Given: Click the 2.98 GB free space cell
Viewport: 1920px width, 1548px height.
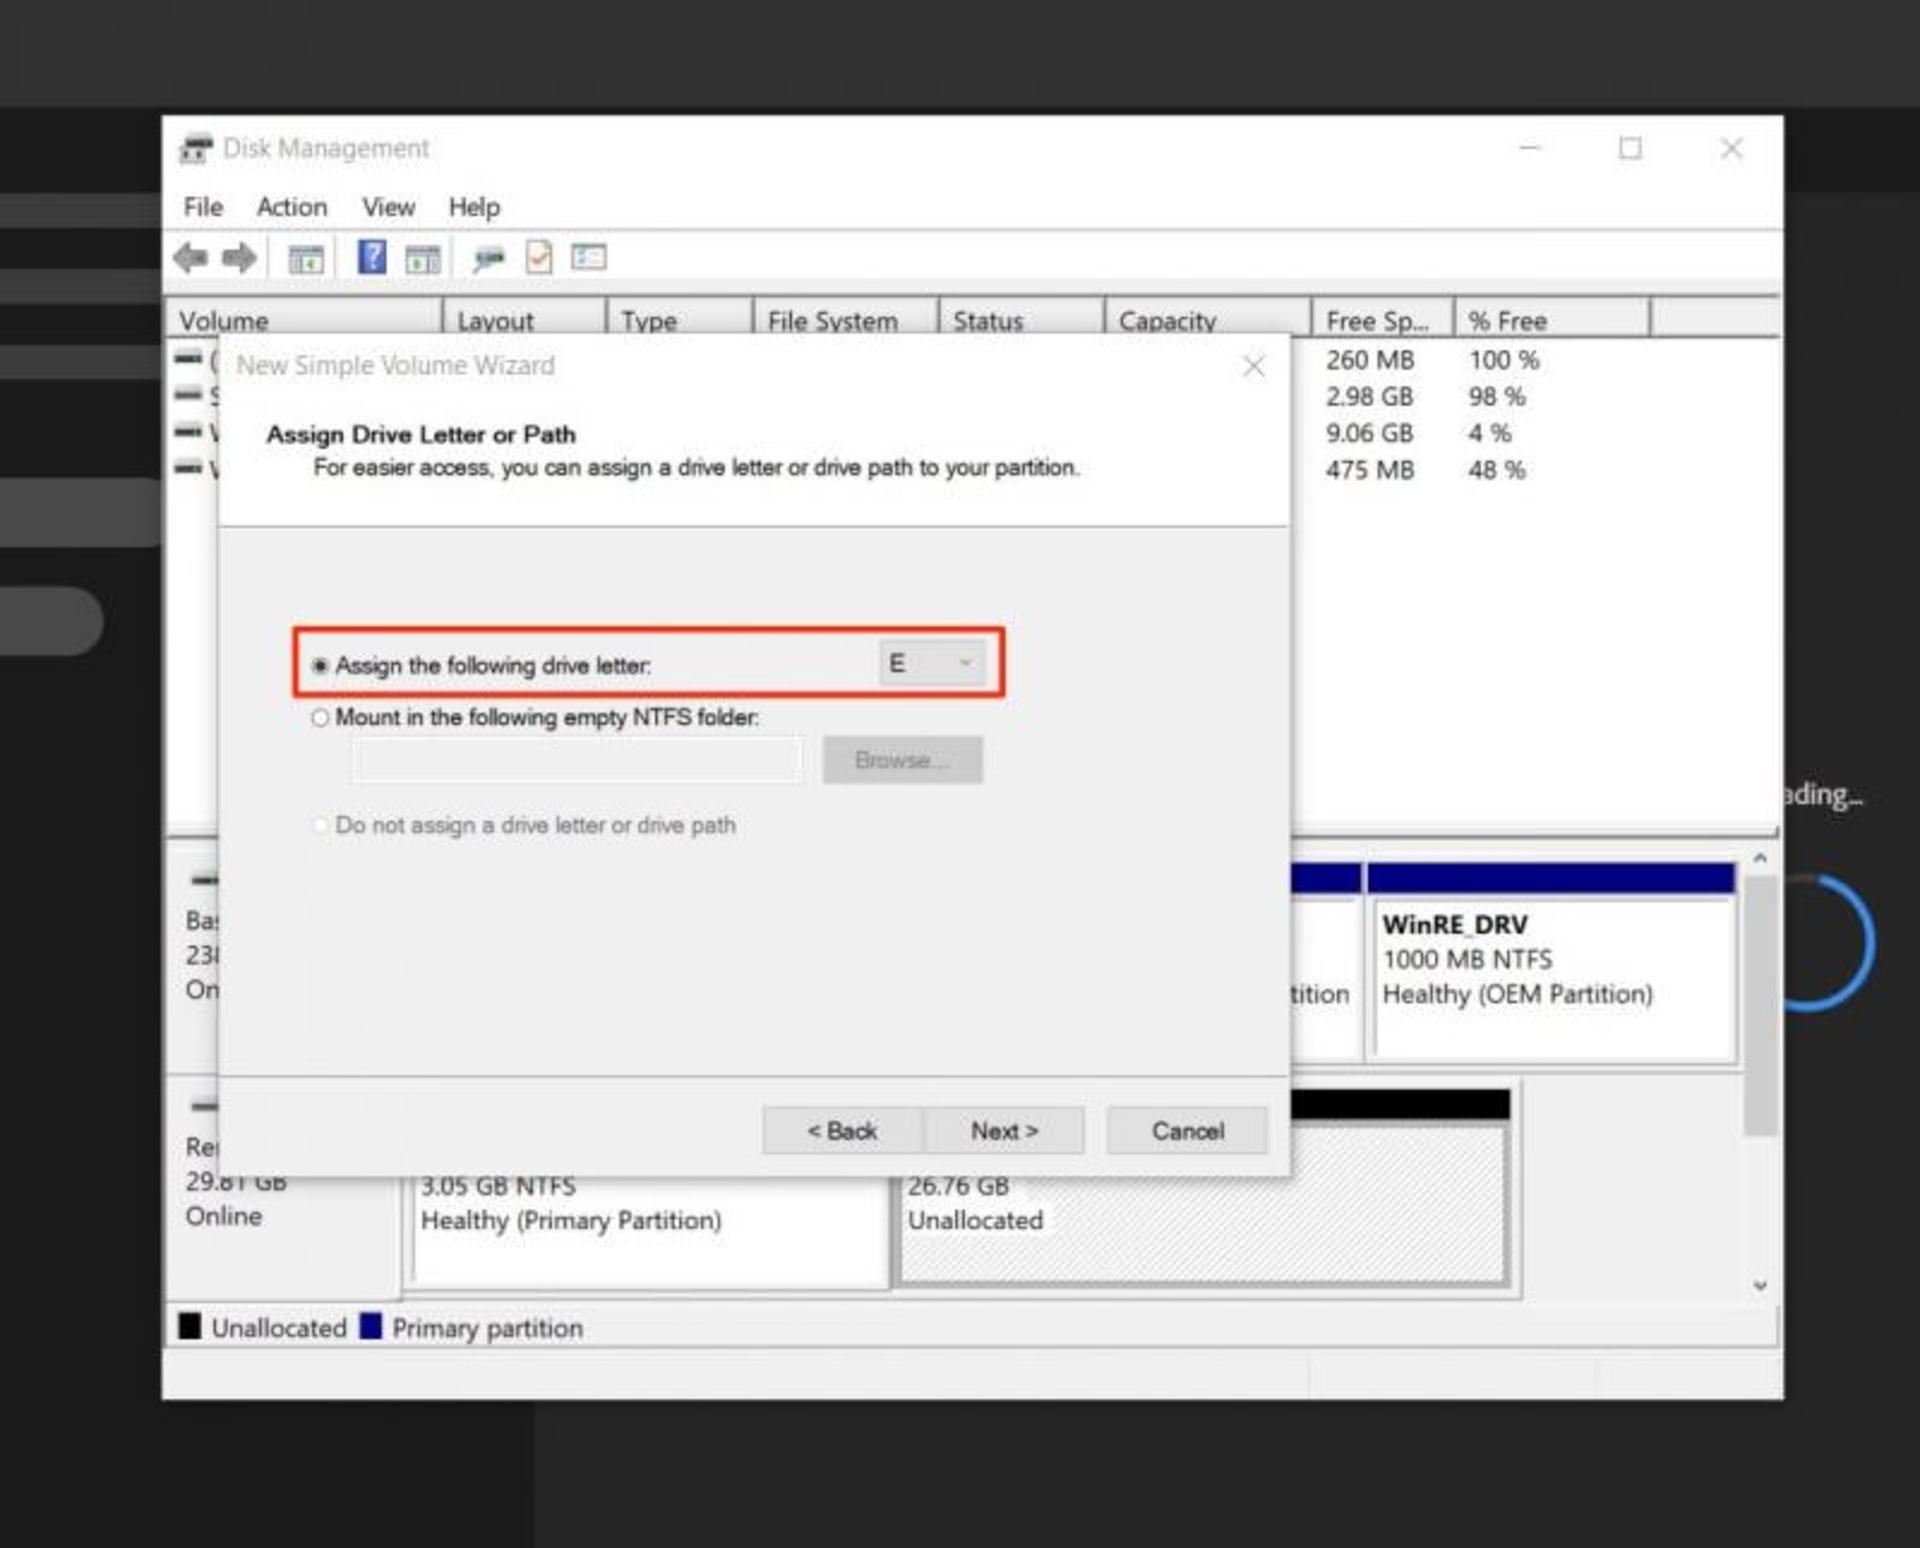Looking at the screenshot, I should (x=1370, y=397).
